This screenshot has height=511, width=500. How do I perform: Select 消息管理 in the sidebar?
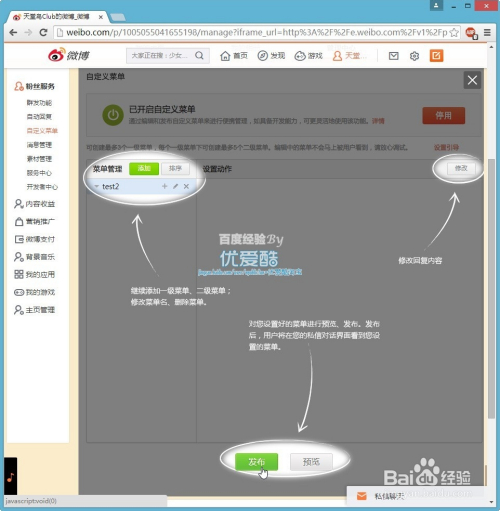[x=39, y=145]
